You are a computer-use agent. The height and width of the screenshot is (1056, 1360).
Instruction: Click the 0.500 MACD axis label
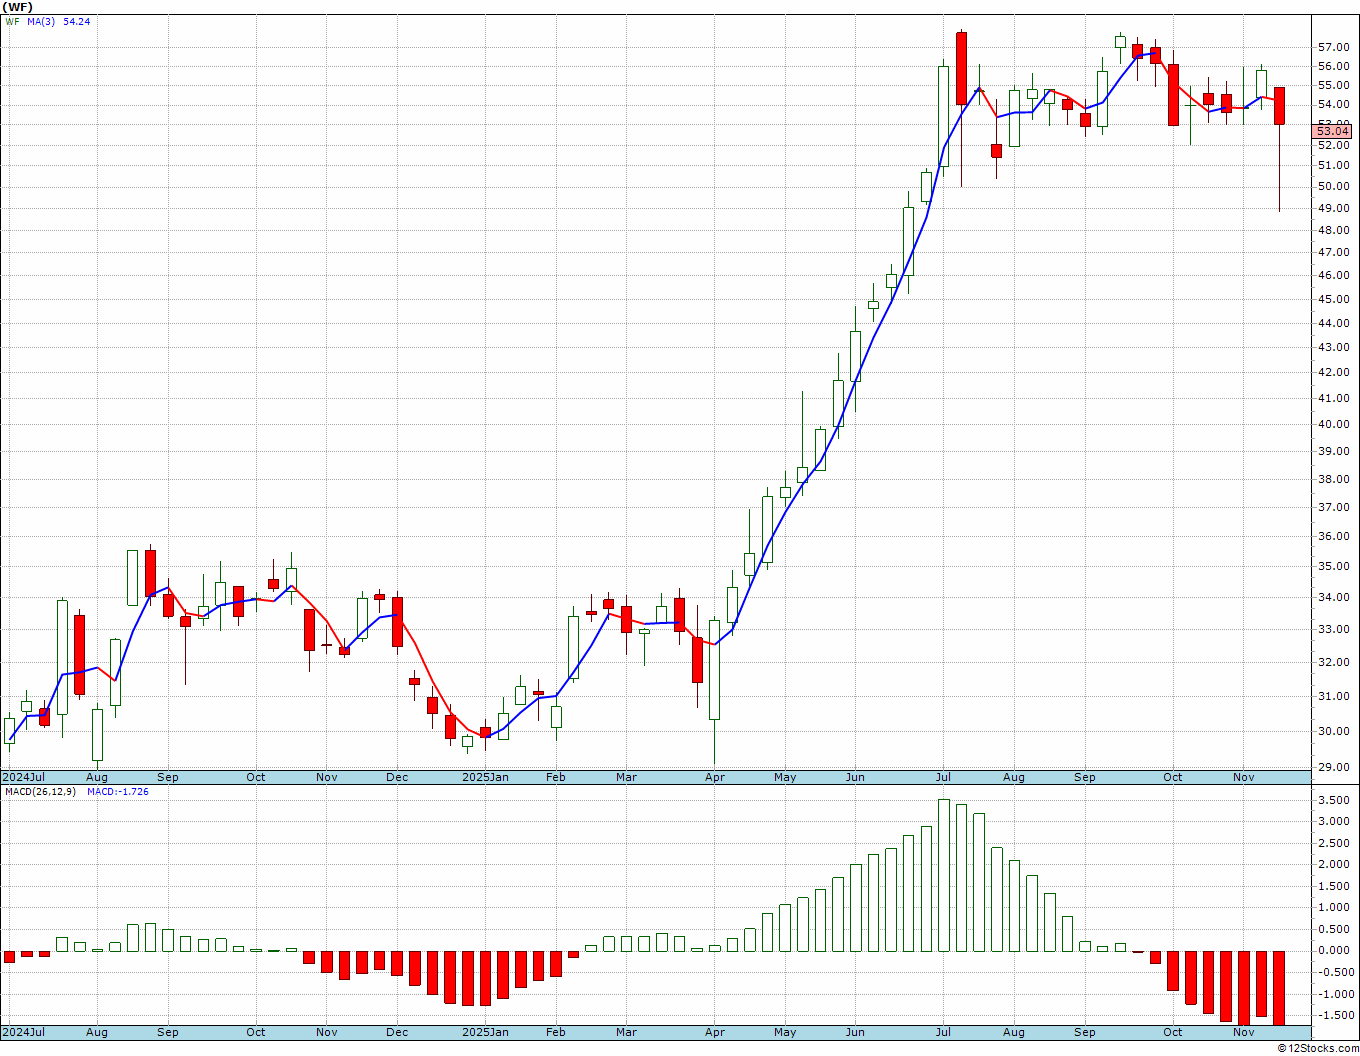(x=1334, y=929)
